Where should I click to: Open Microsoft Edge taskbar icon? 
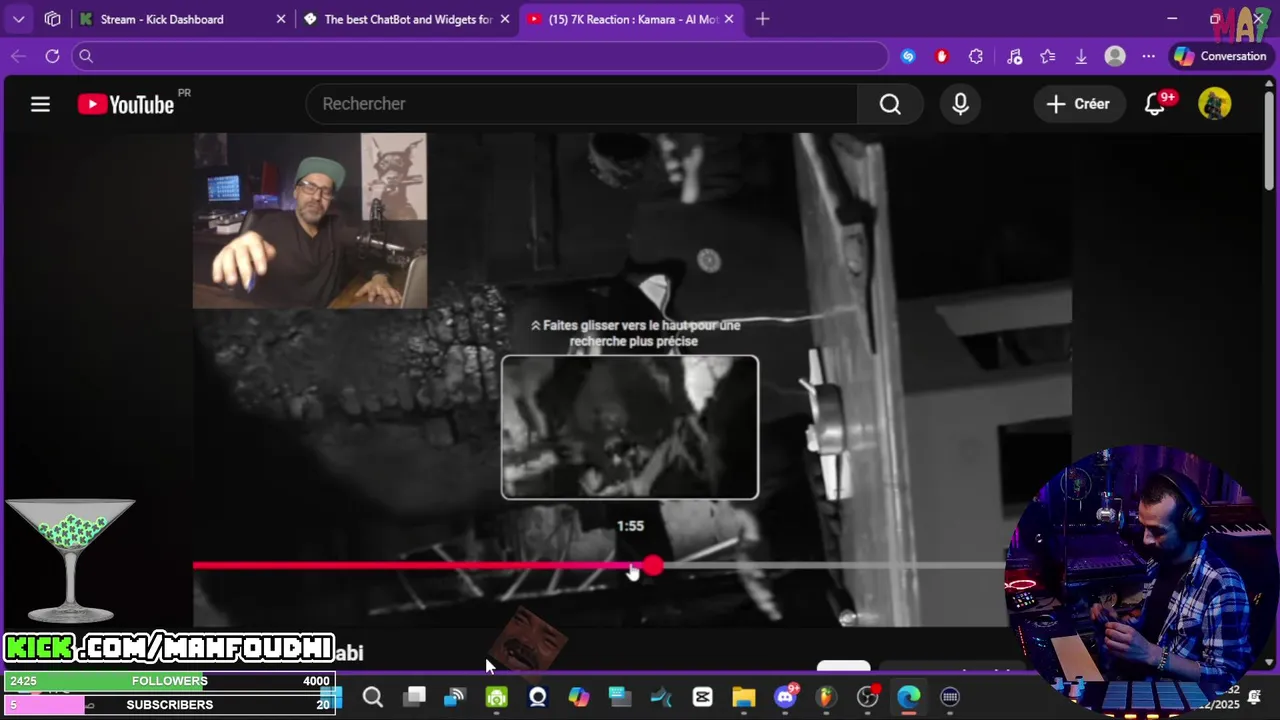909,697
